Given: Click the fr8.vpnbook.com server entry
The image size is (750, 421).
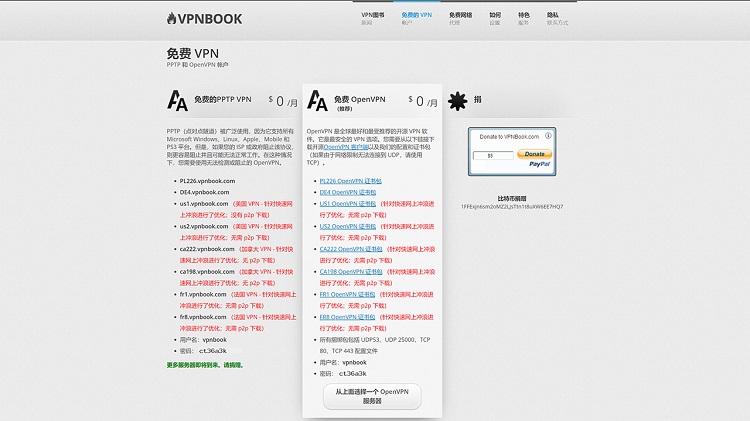Looking at the screenshot, I should (203, 317).
